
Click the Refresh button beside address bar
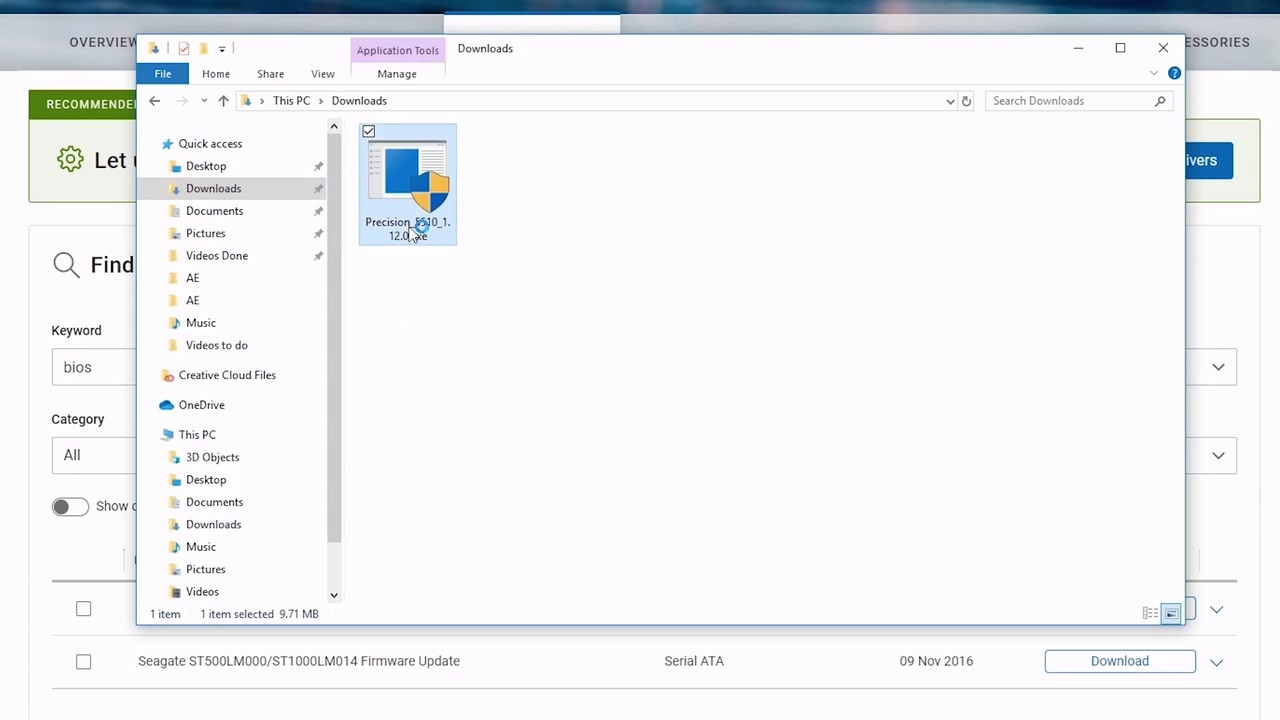coord(966,101)
